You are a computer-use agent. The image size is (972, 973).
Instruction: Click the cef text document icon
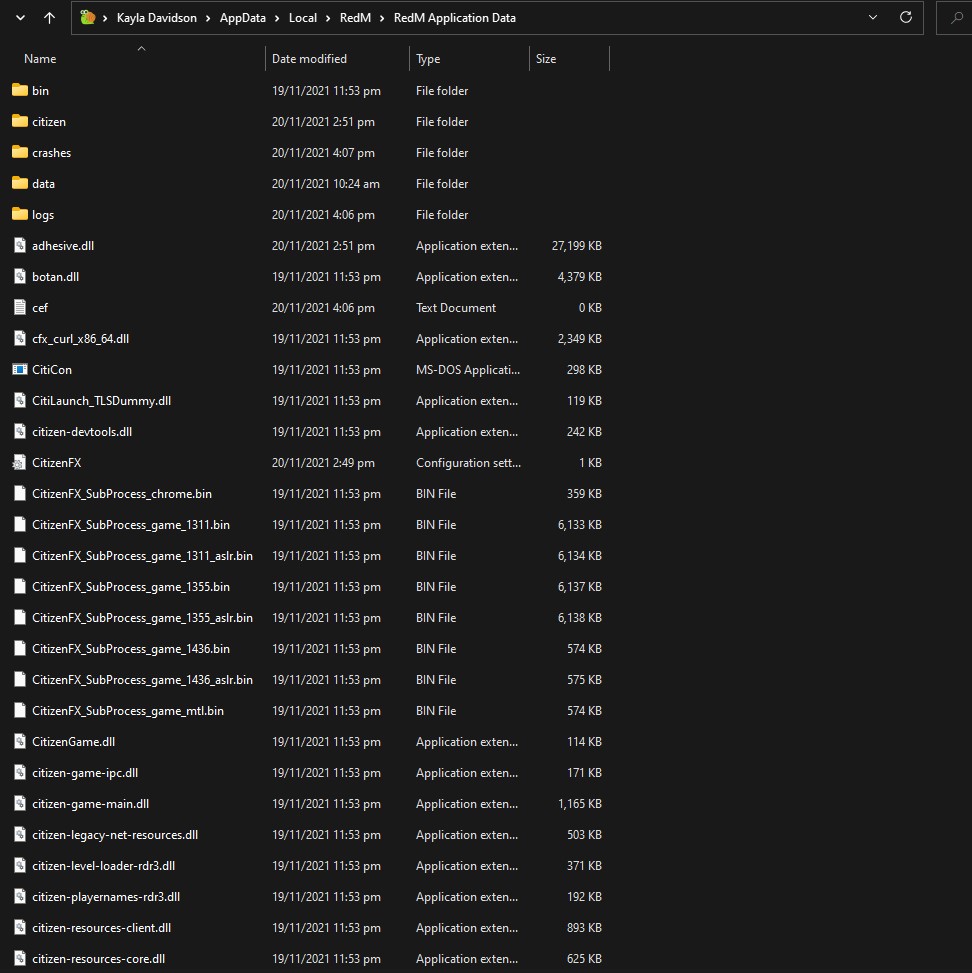[x=20, y=307]
